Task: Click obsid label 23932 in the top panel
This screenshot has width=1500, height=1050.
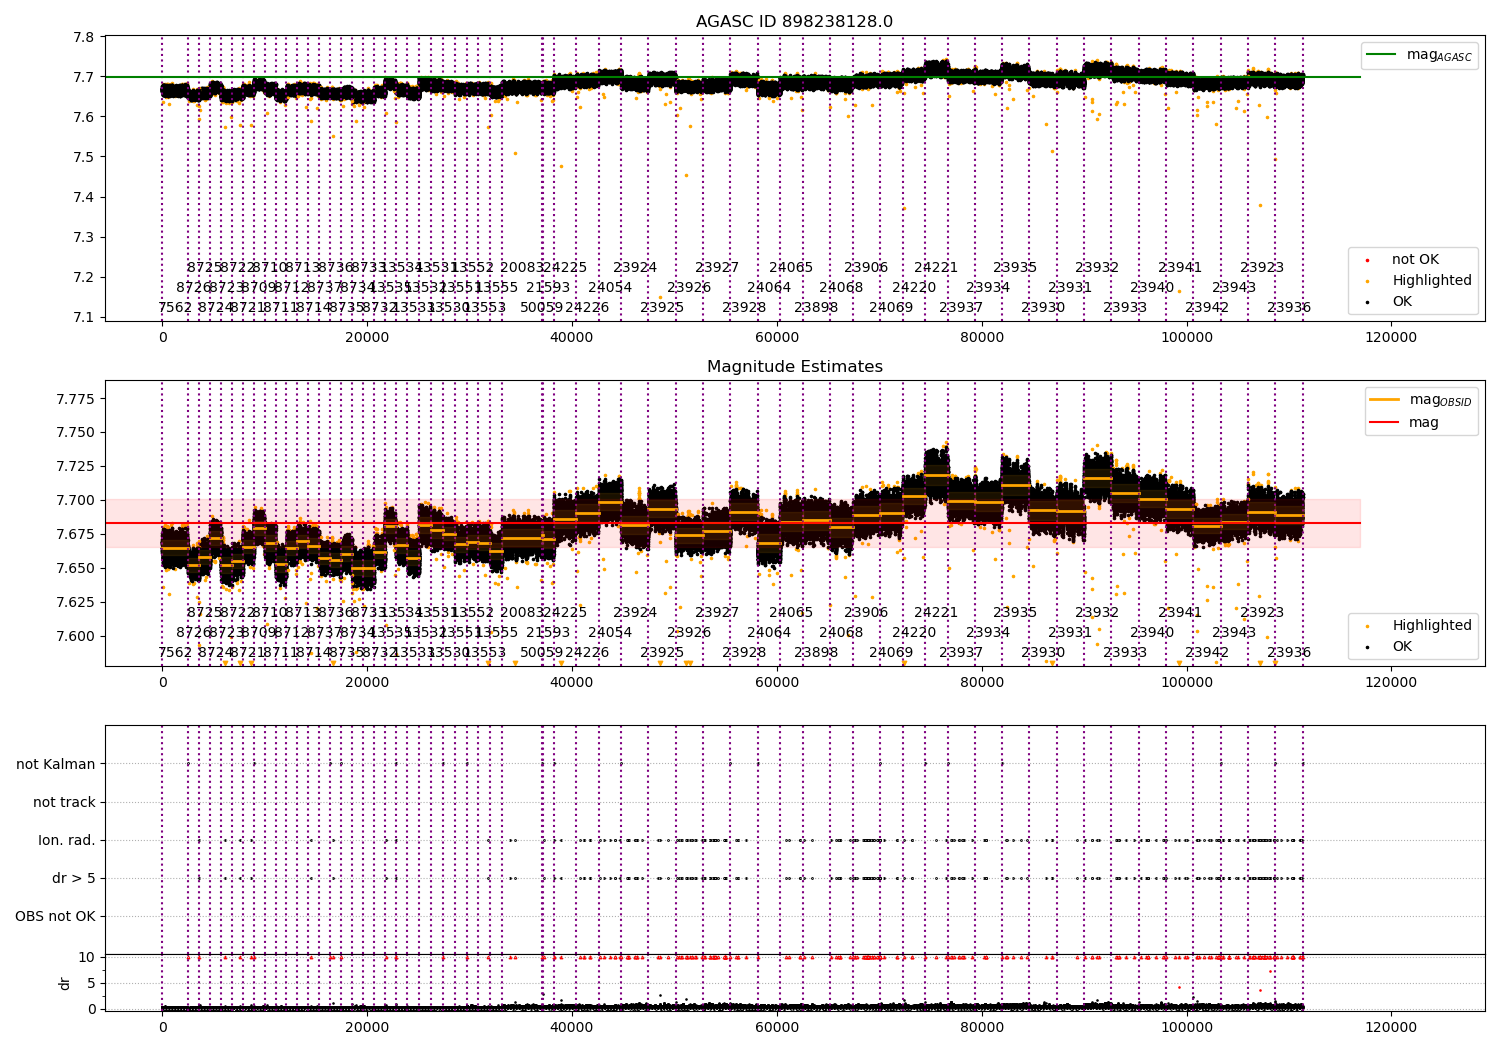Action: [1097, 267]
